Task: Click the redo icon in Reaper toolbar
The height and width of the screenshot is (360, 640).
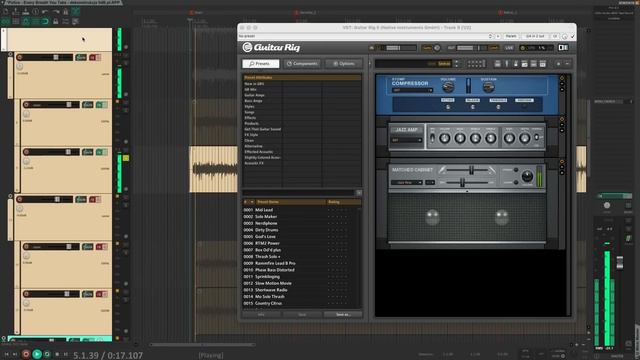Action: click(56, 11)
